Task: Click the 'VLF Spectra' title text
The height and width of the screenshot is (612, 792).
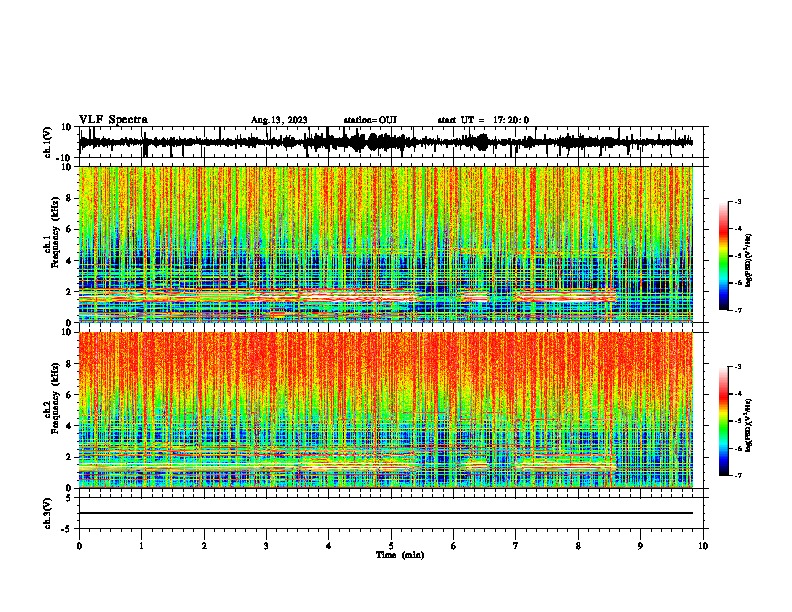Action: click(x=113, y=120)
